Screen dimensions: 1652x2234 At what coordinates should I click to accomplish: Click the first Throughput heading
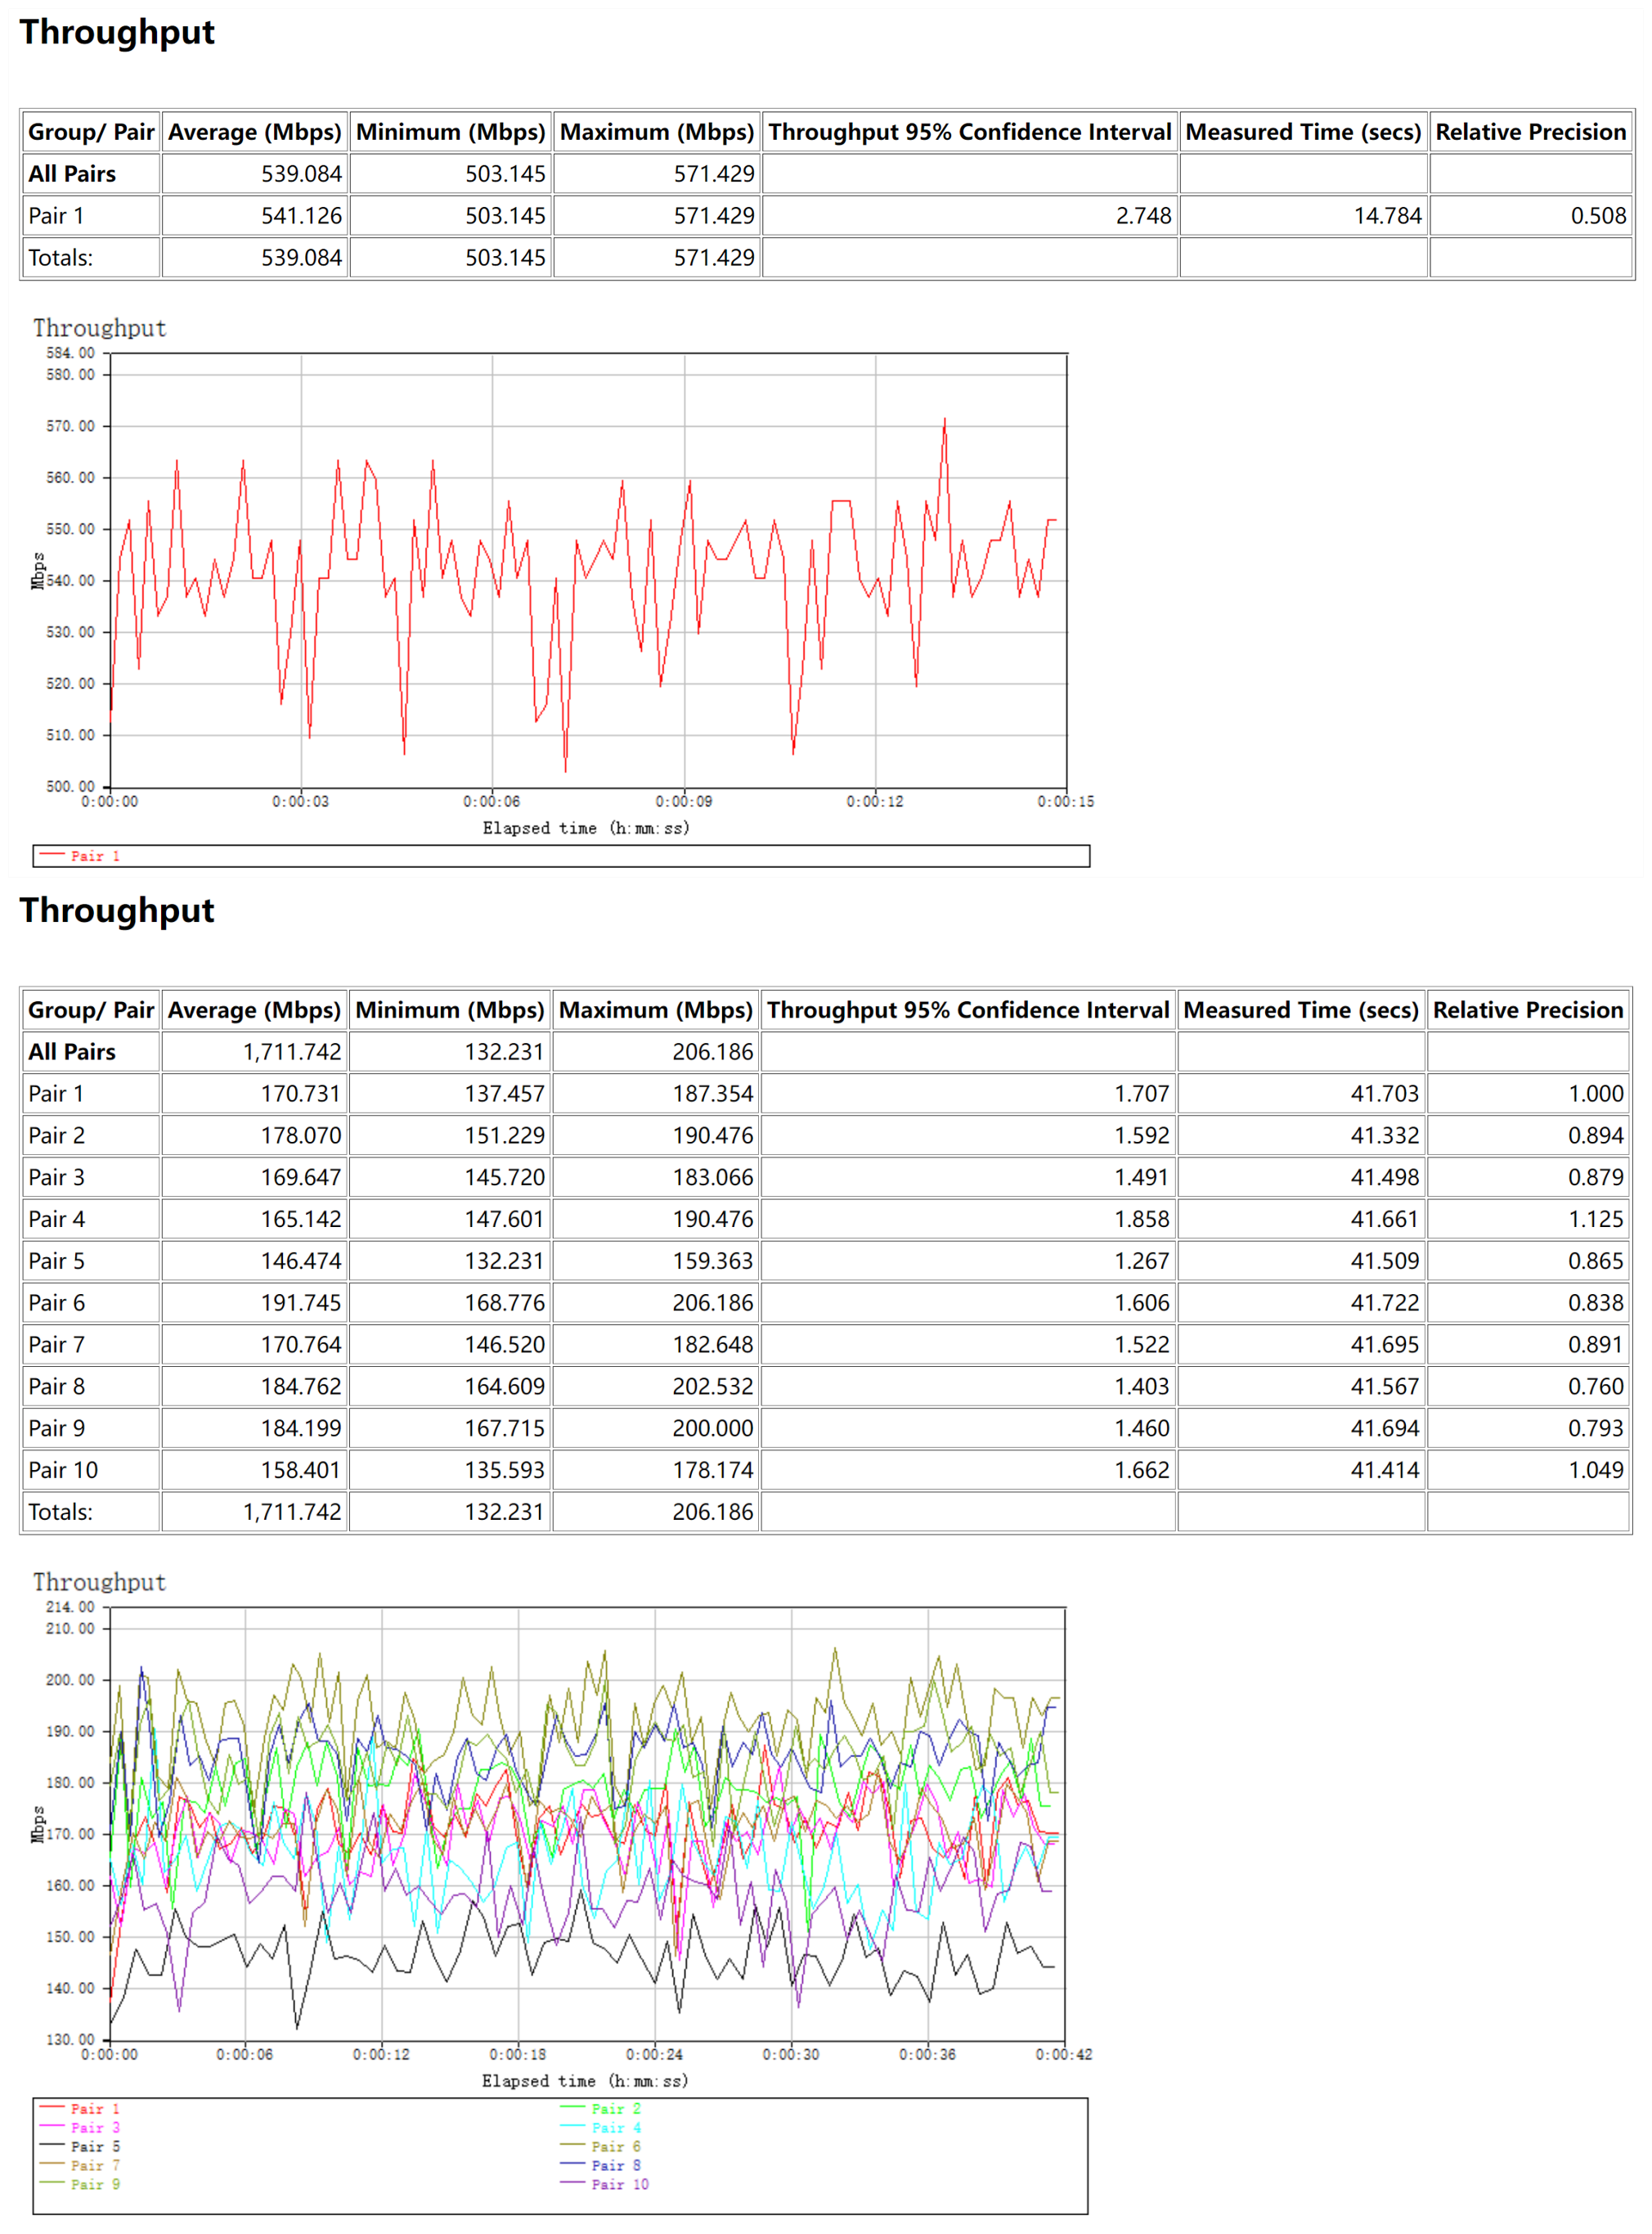[117, 32]
